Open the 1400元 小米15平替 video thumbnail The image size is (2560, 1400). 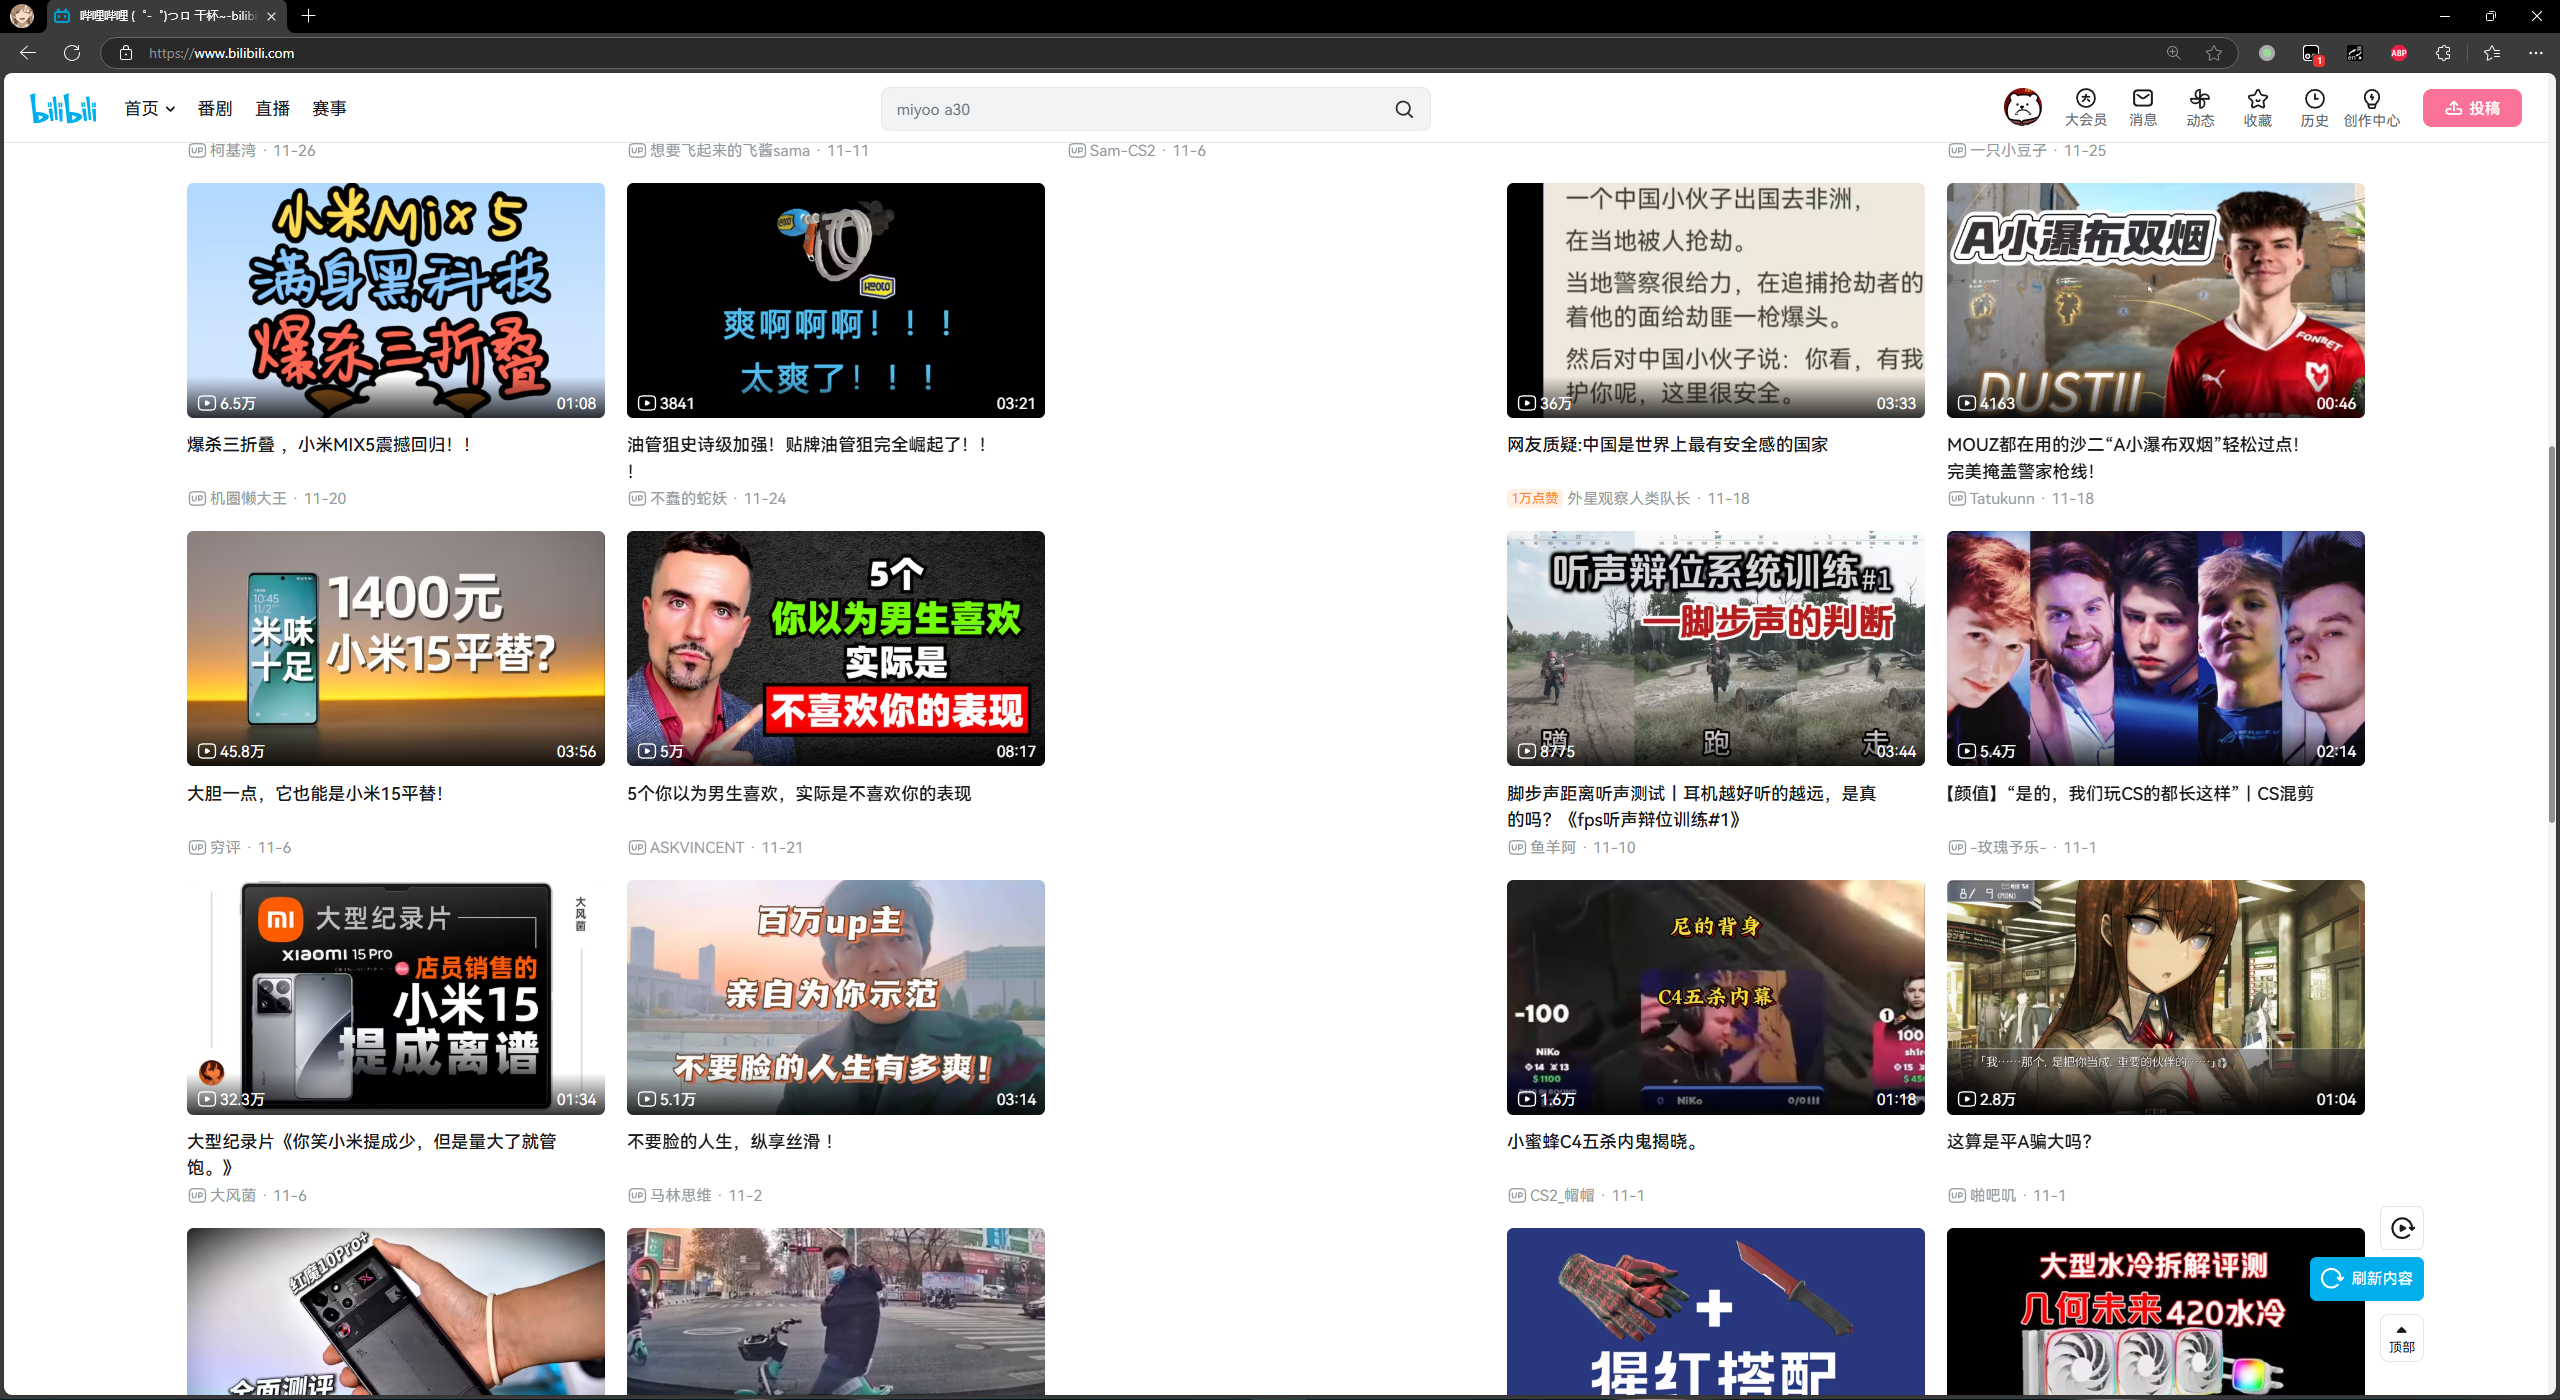(x=395, y=648)
